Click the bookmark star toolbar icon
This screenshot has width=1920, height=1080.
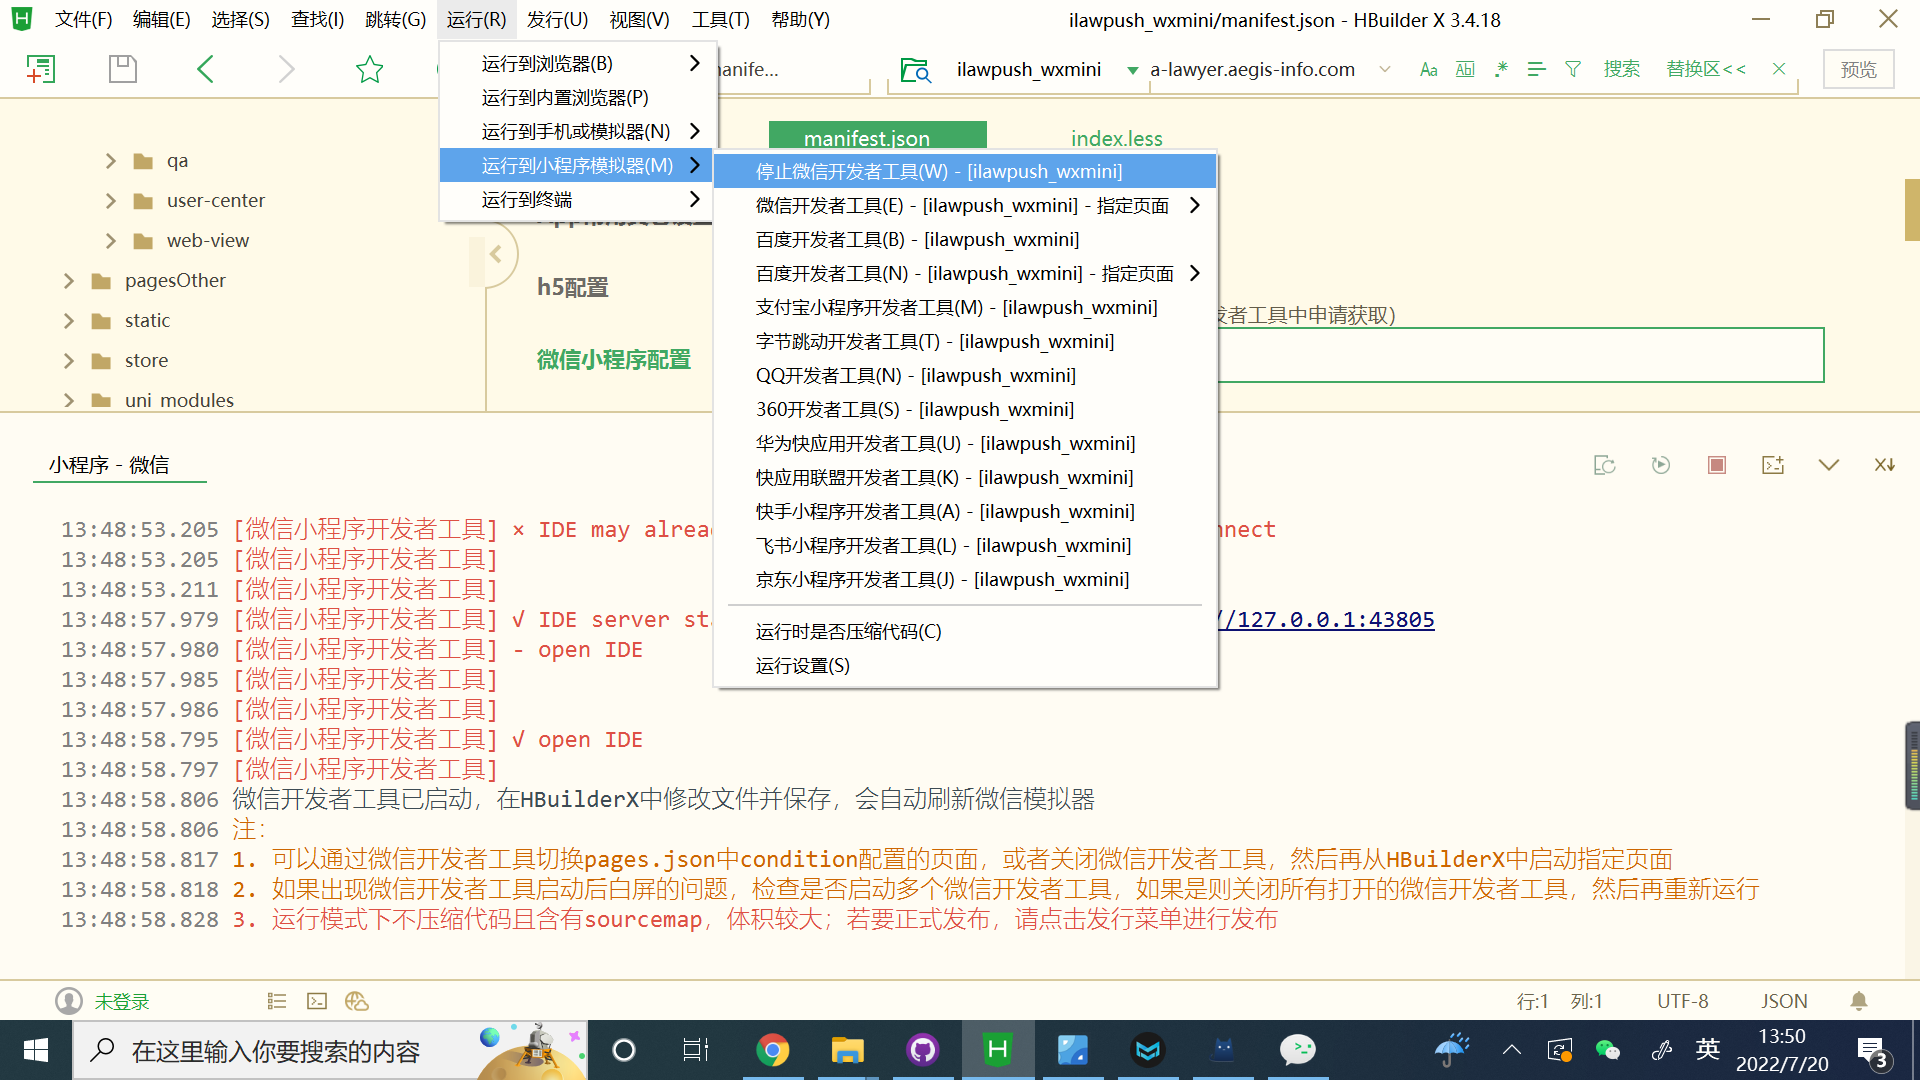pyautogui.click(x=369, y=69)
